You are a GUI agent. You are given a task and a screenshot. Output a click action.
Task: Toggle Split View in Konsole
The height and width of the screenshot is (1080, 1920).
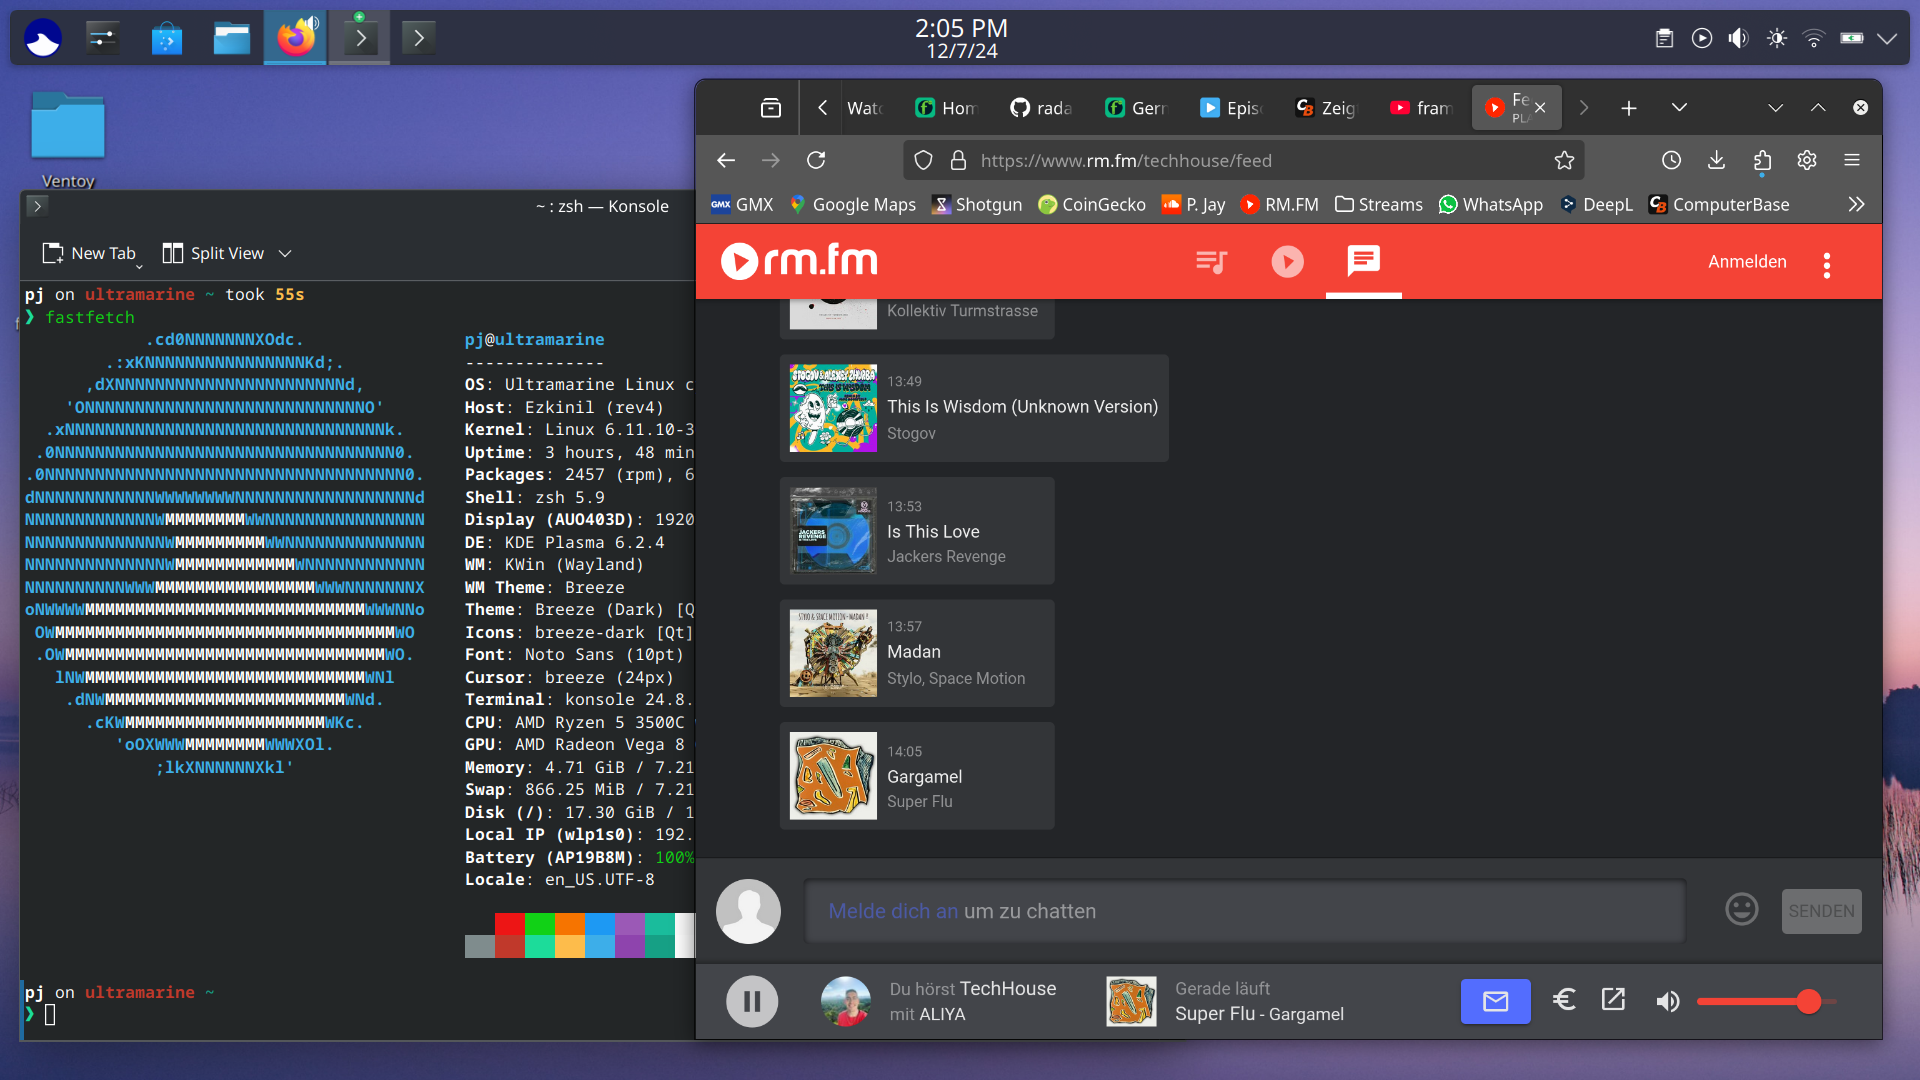214,253
